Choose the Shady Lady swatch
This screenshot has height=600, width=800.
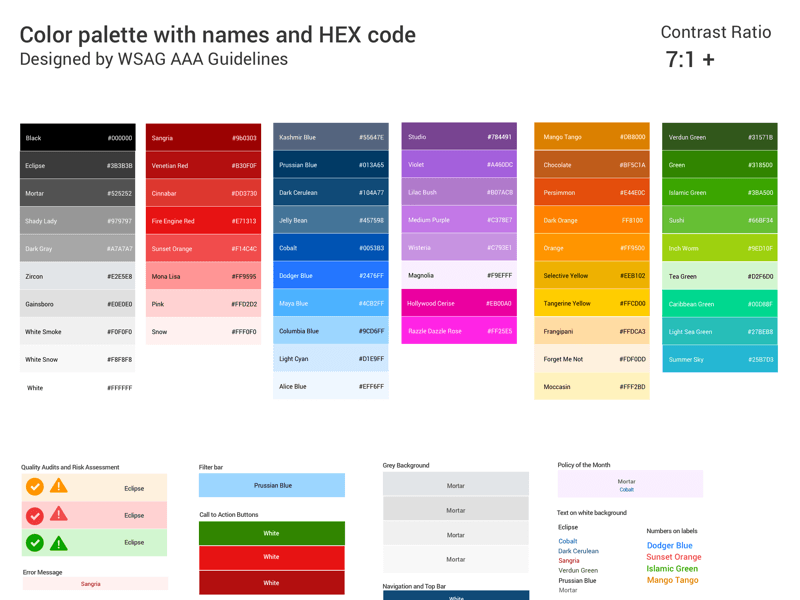(78, 220)
